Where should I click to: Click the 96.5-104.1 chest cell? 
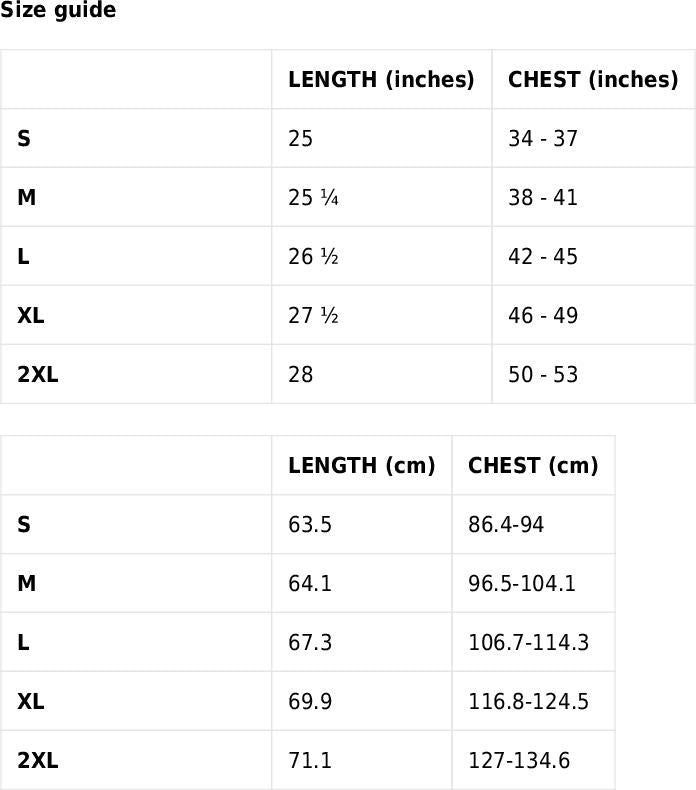click(522, 584)
